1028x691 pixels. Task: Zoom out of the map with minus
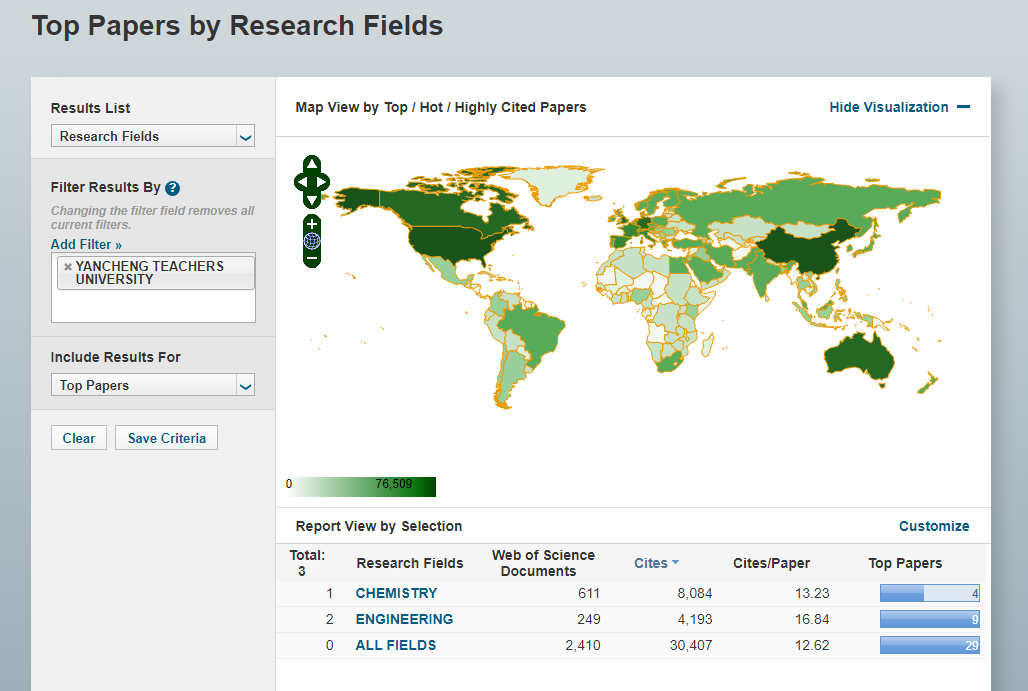pos(312,258)
